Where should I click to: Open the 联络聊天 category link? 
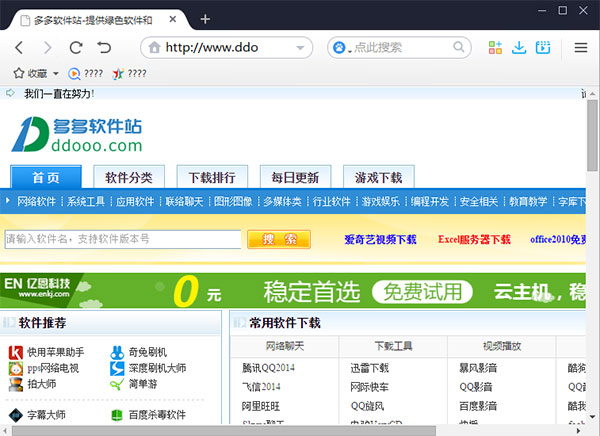click(x=184, y=201)
